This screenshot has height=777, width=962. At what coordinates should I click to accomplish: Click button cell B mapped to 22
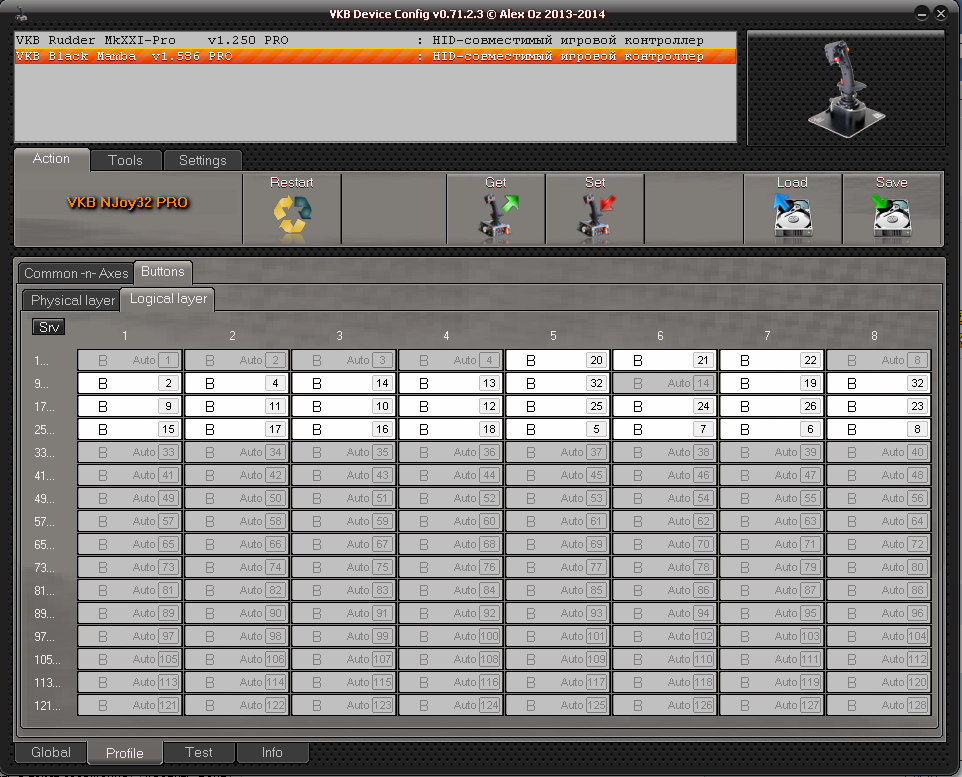click(771, 360)
